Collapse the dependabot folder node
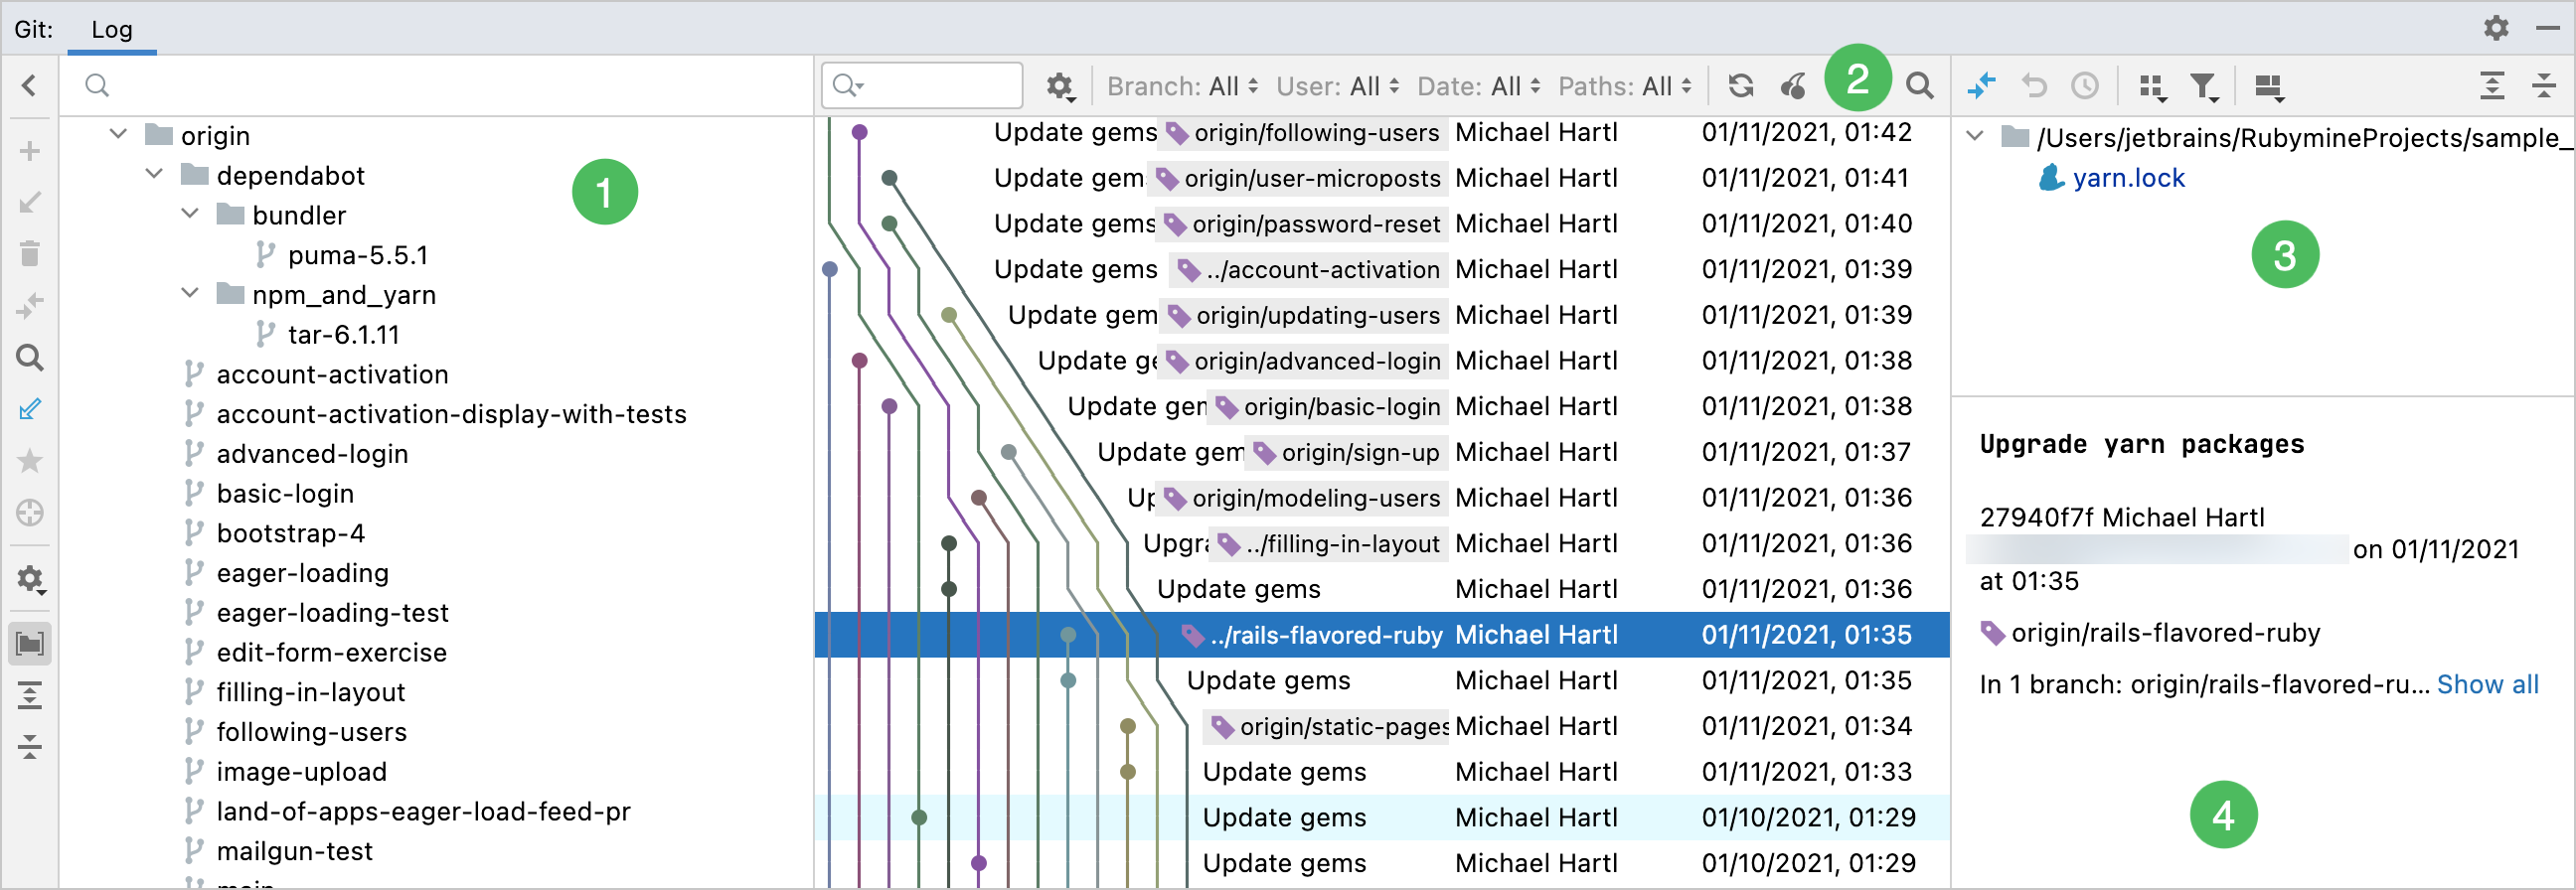Viewport: 2576px width, 890px height. coord(154,175)
